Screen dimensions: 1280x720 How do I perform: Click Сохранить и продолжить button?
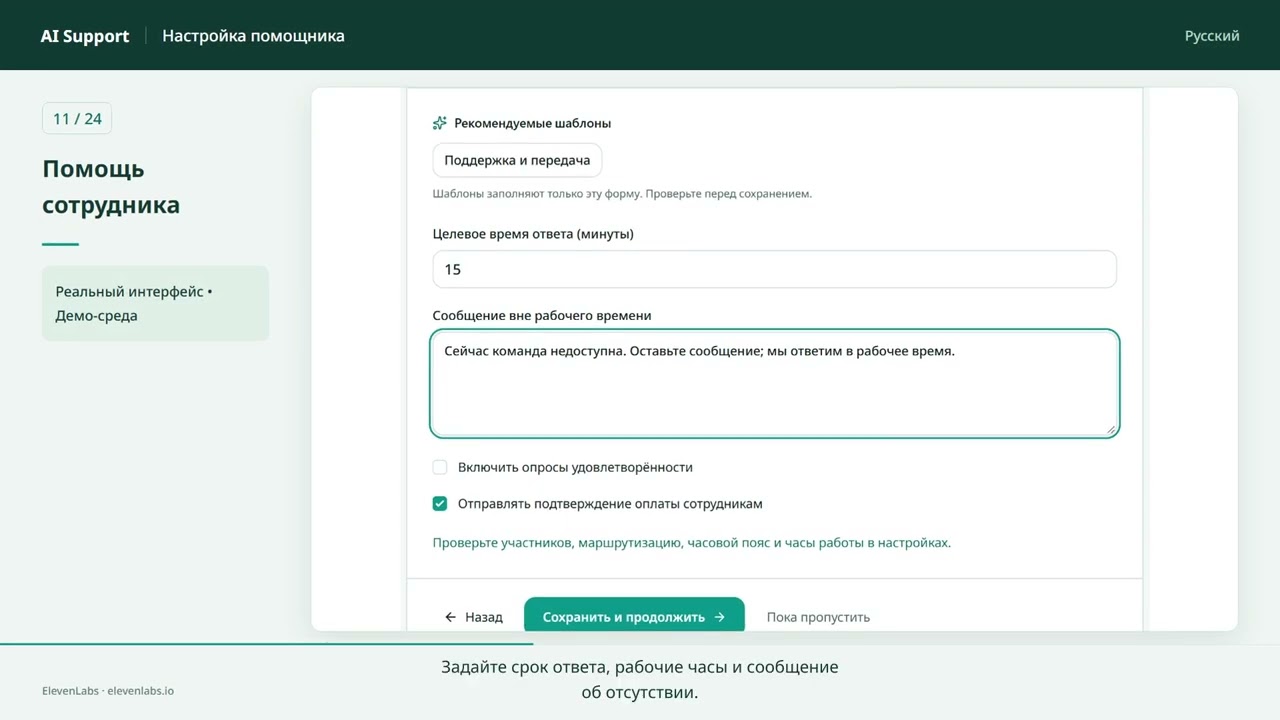pyautogui.click(x=634, y=616)
